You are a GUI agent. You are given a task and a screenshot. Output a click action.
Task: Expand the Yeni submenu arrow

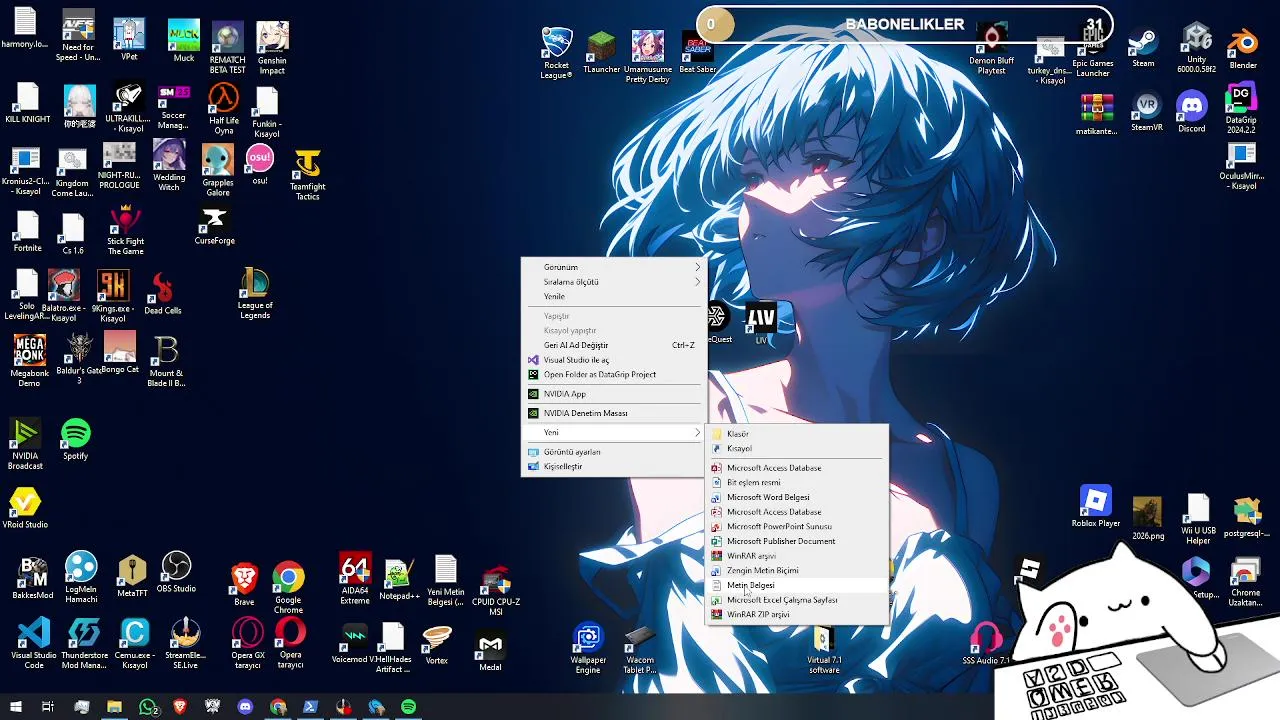[697, 432]
